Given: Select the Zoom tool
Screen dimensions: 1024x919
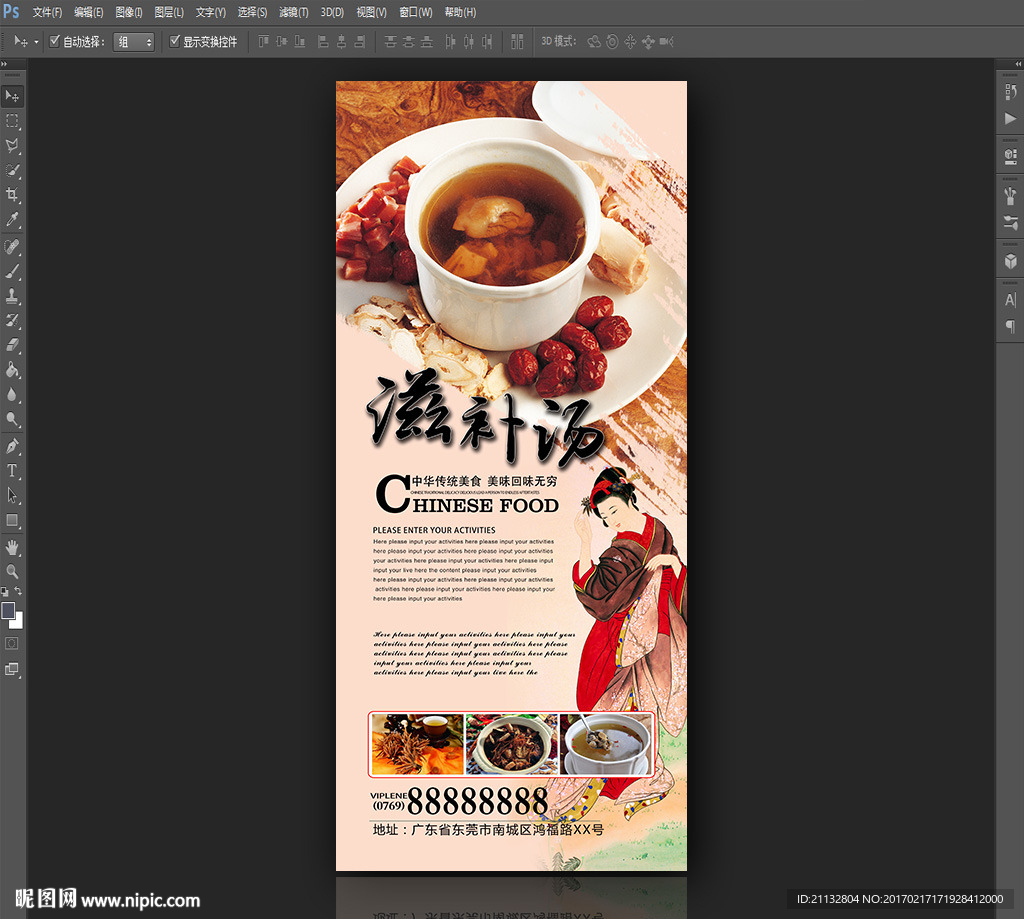Looking at the screenshot, I should point(12,572).
